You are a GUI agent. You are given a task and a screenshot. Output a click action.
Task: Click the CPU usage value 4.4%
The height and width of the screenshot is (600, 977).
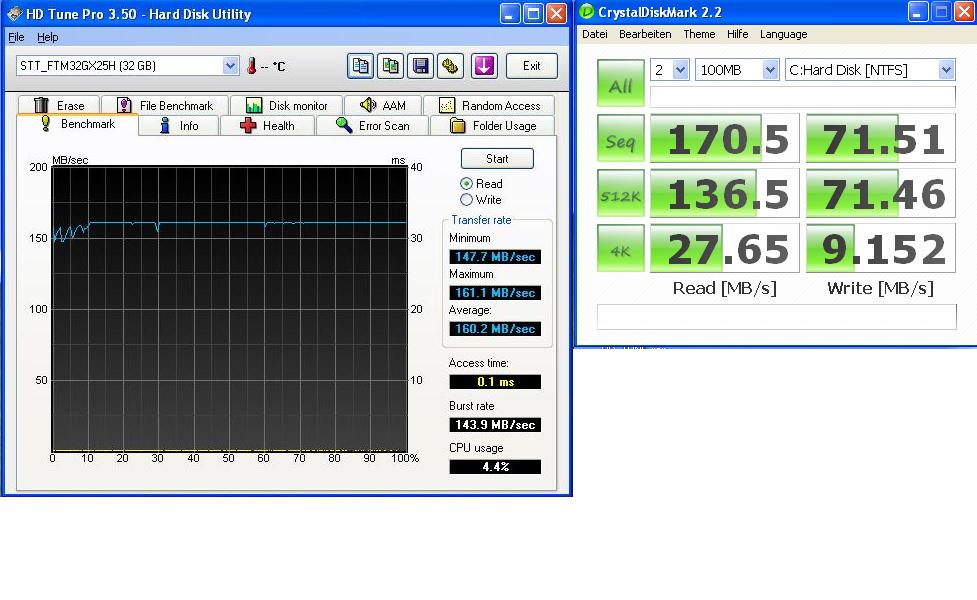pyautogui.click(x=495, y=467)
